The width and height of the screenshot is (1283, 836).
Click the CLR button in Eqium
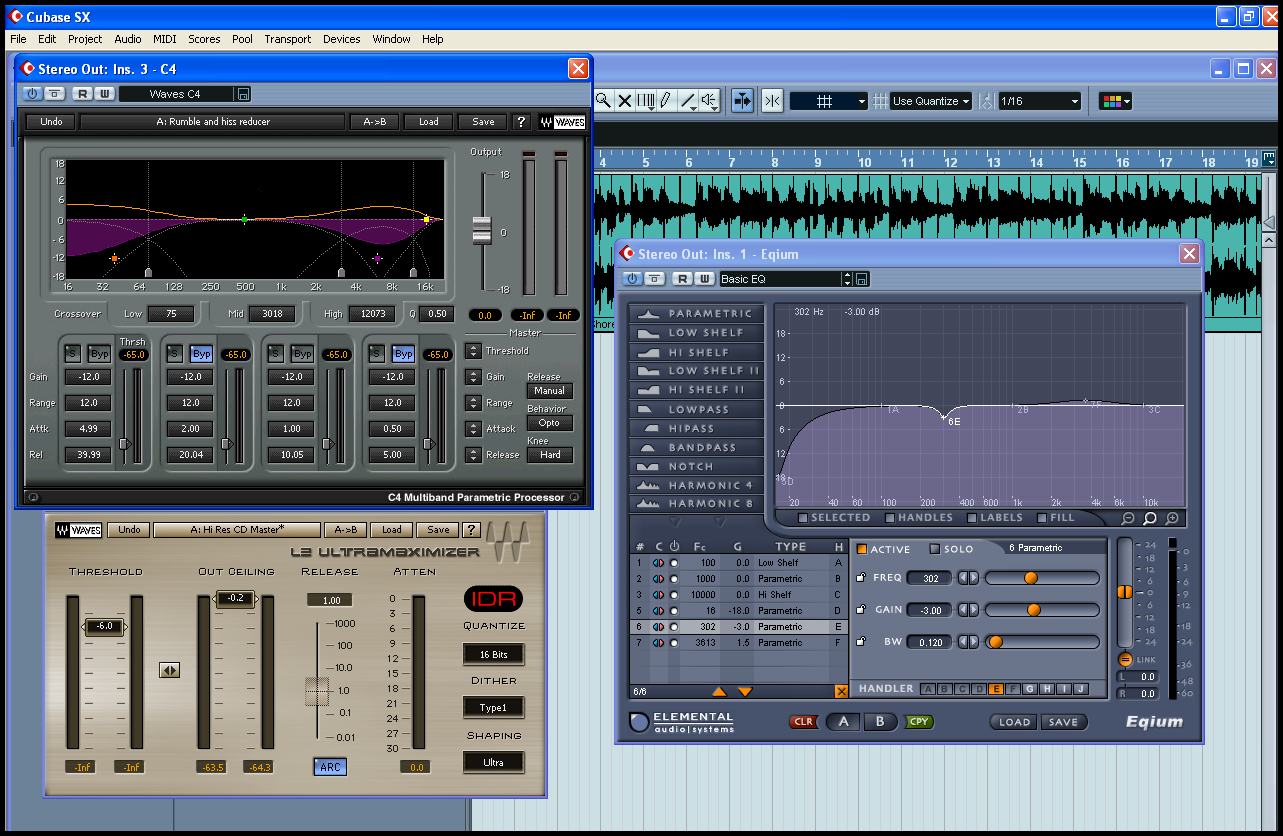click(x=803, y=722)
